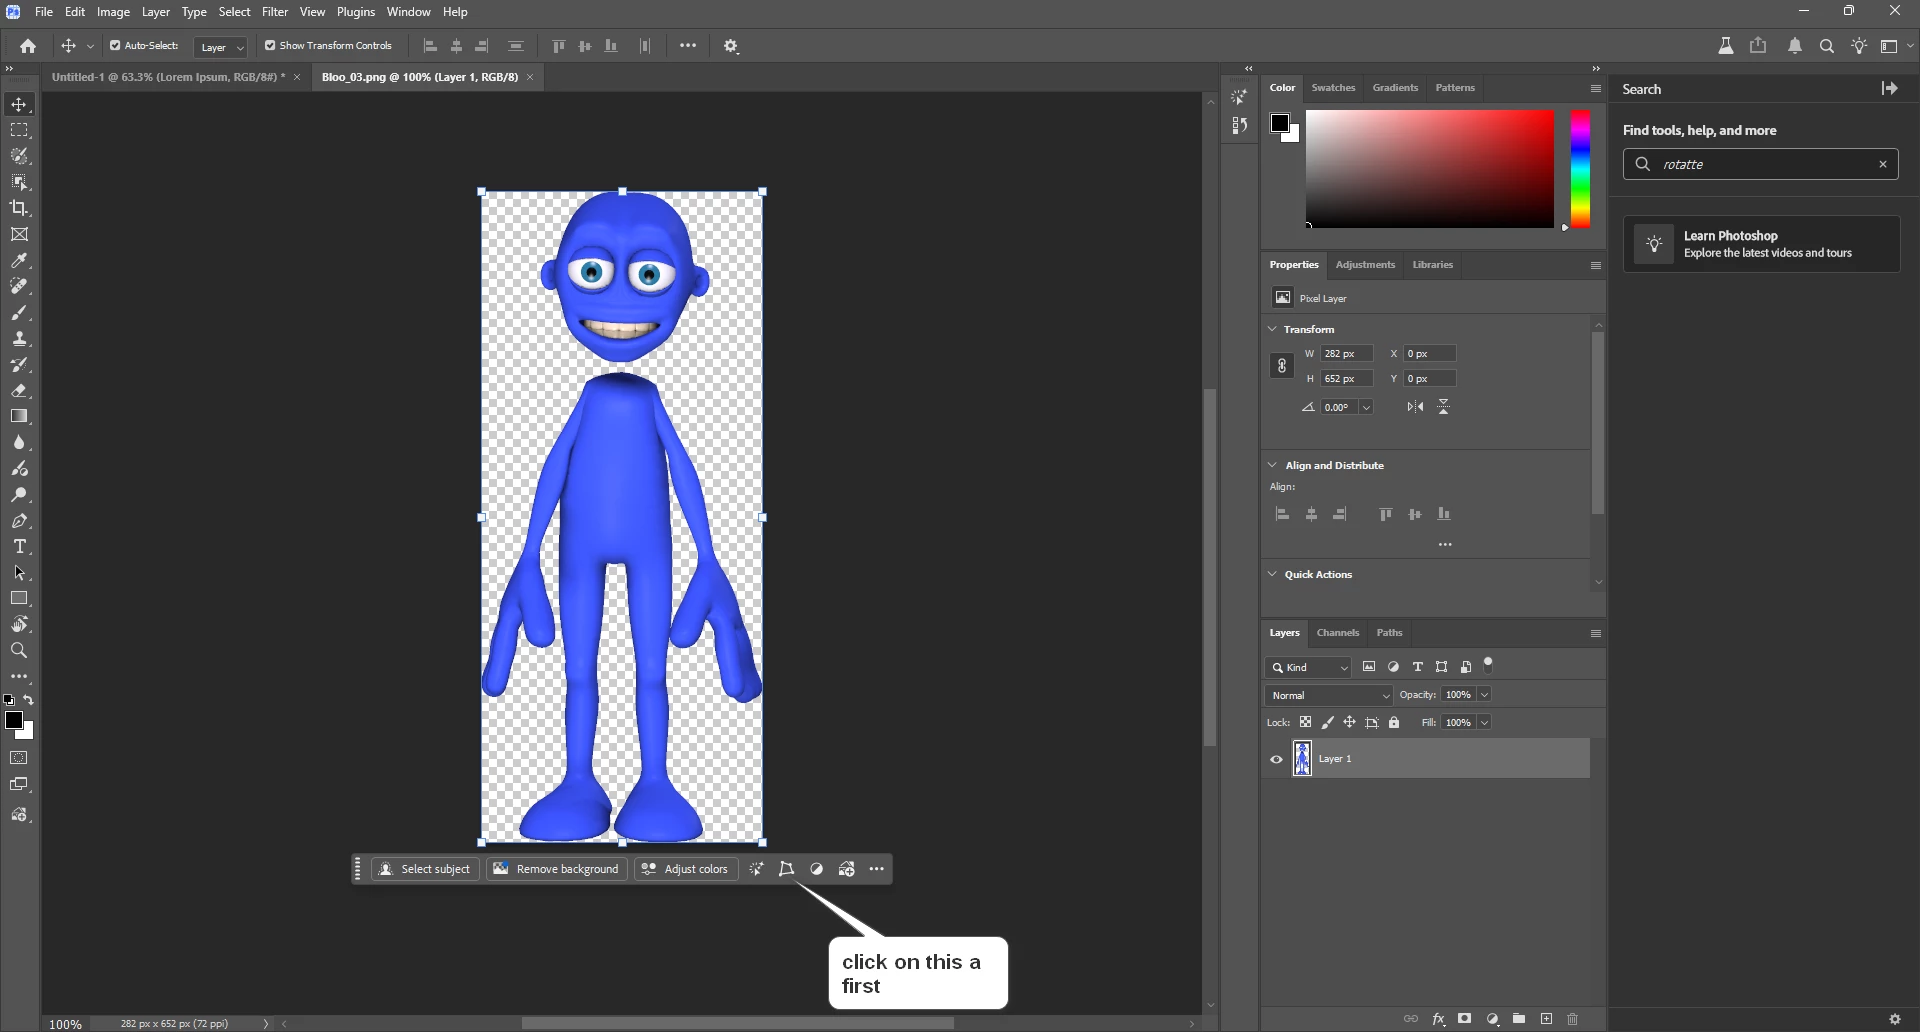Image resolution: width=1920 pixels, height=1032 pixels.
Task: Flip horizontal in Transform properties
Action: coord(1415,407)
